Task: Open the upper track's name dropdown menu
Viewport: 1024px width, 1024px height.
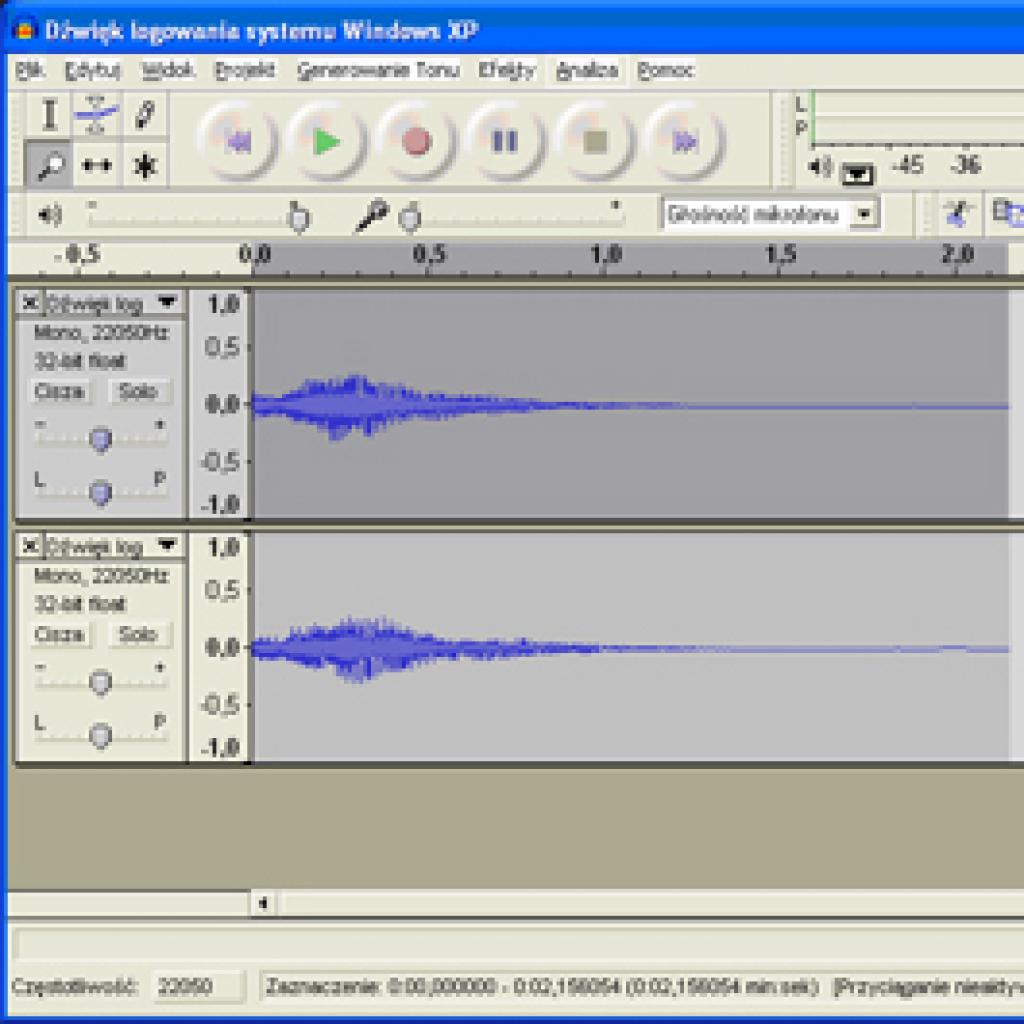Action: pyautogui.click(x=167, y=302)
